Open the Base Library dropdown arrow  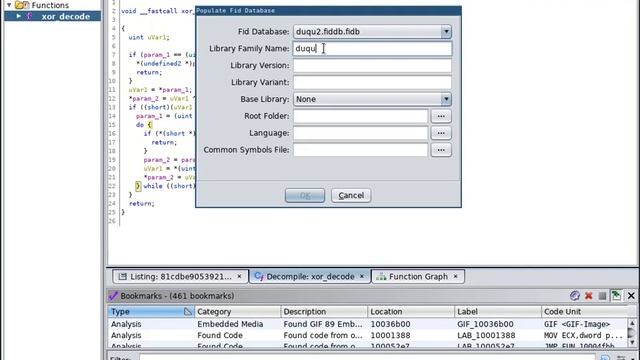(x=446, y=99)
